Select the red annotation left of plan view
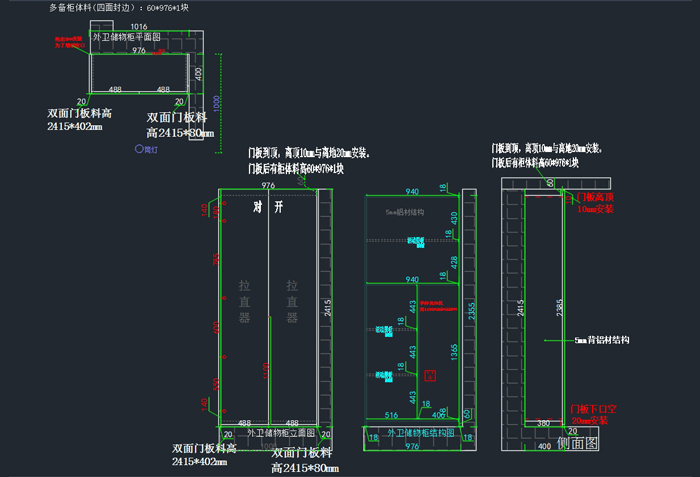Viewport: 700px width, 477px height. pyautogui.click(x=70, y=43)
